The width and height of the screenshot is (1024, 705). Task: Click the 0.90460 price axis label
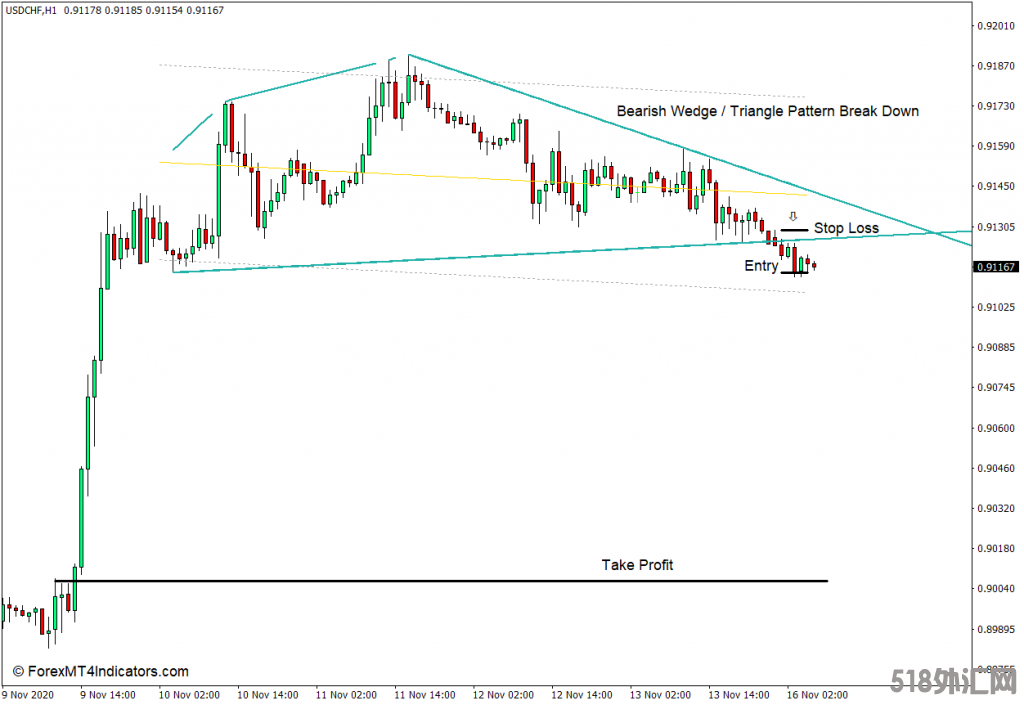tap(996, 468)
